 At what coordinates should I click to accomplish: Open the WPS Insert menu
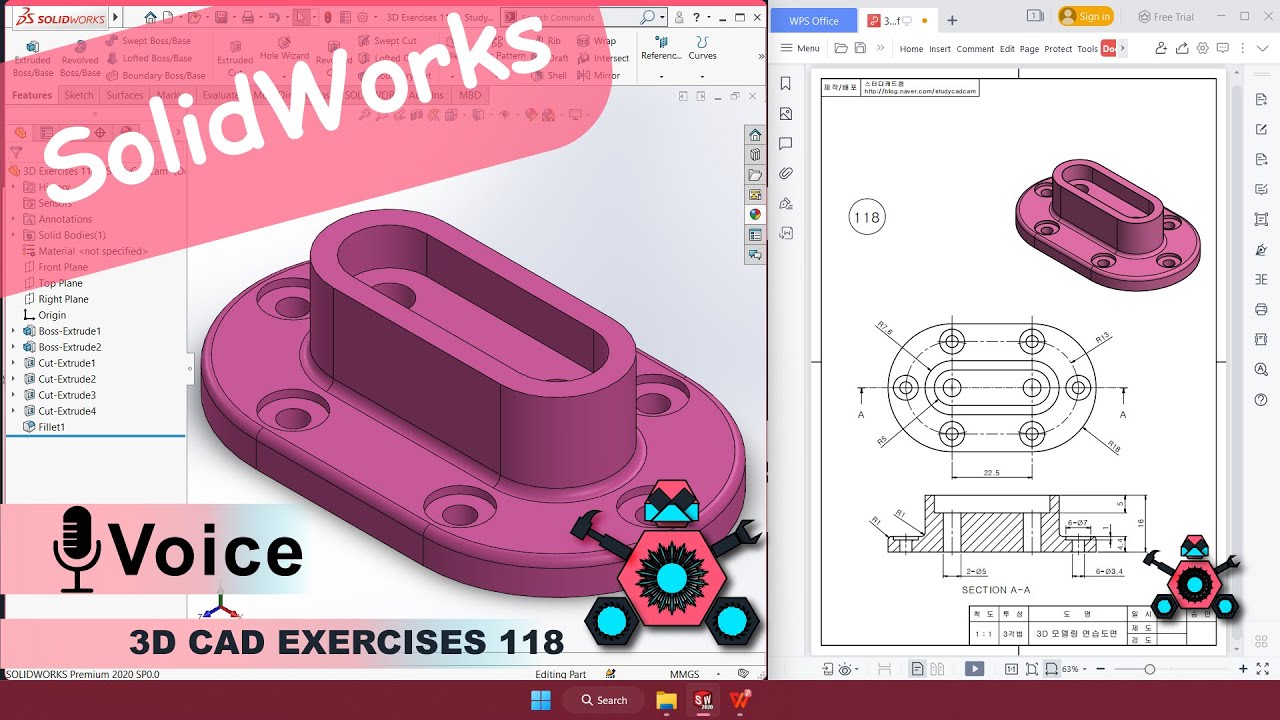(x=940, y=48)
